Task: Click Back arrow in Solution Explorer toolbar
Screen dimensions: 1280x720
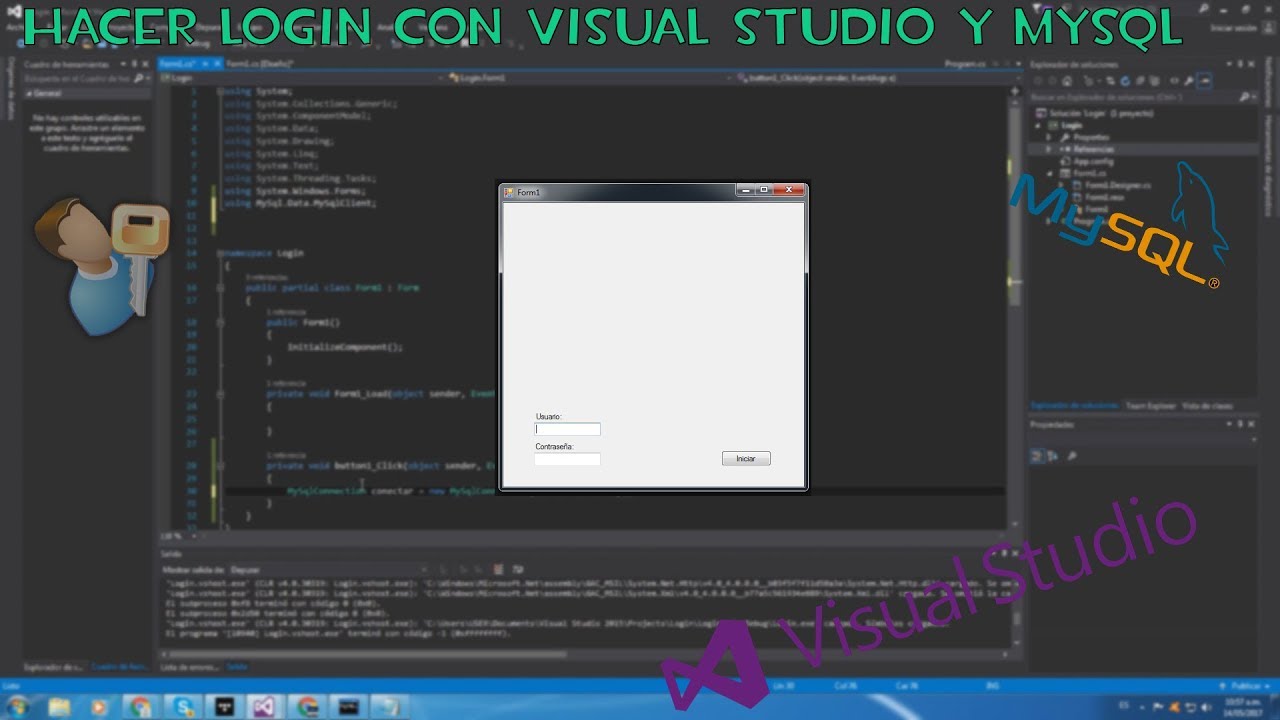Action: 1038,81
